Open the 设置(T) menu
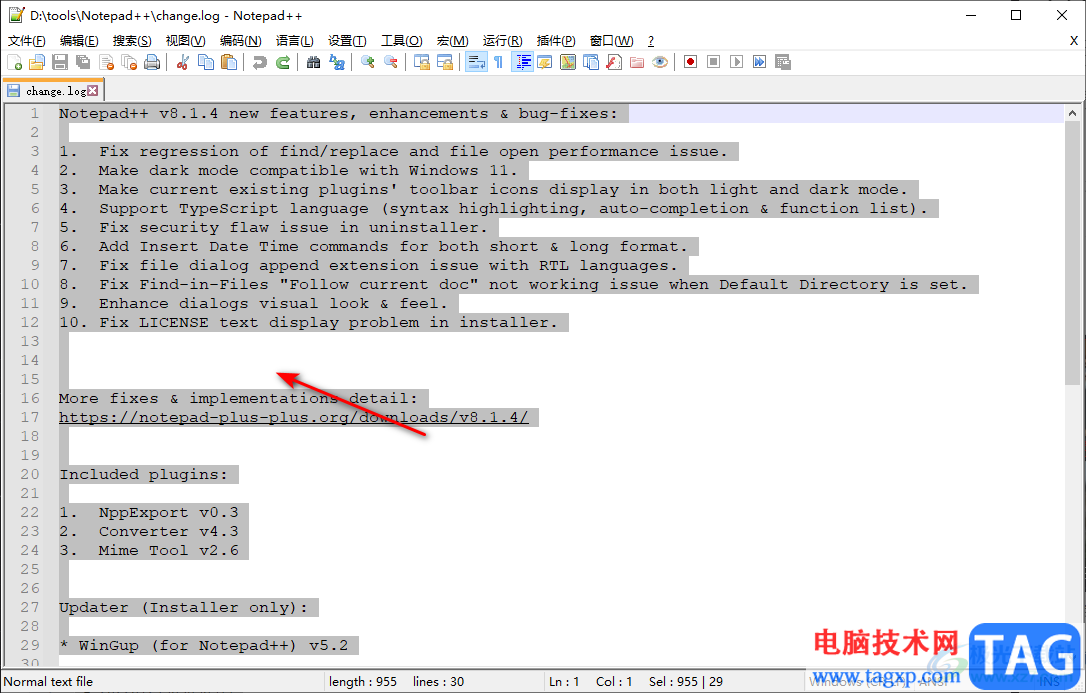 [347, 41]
